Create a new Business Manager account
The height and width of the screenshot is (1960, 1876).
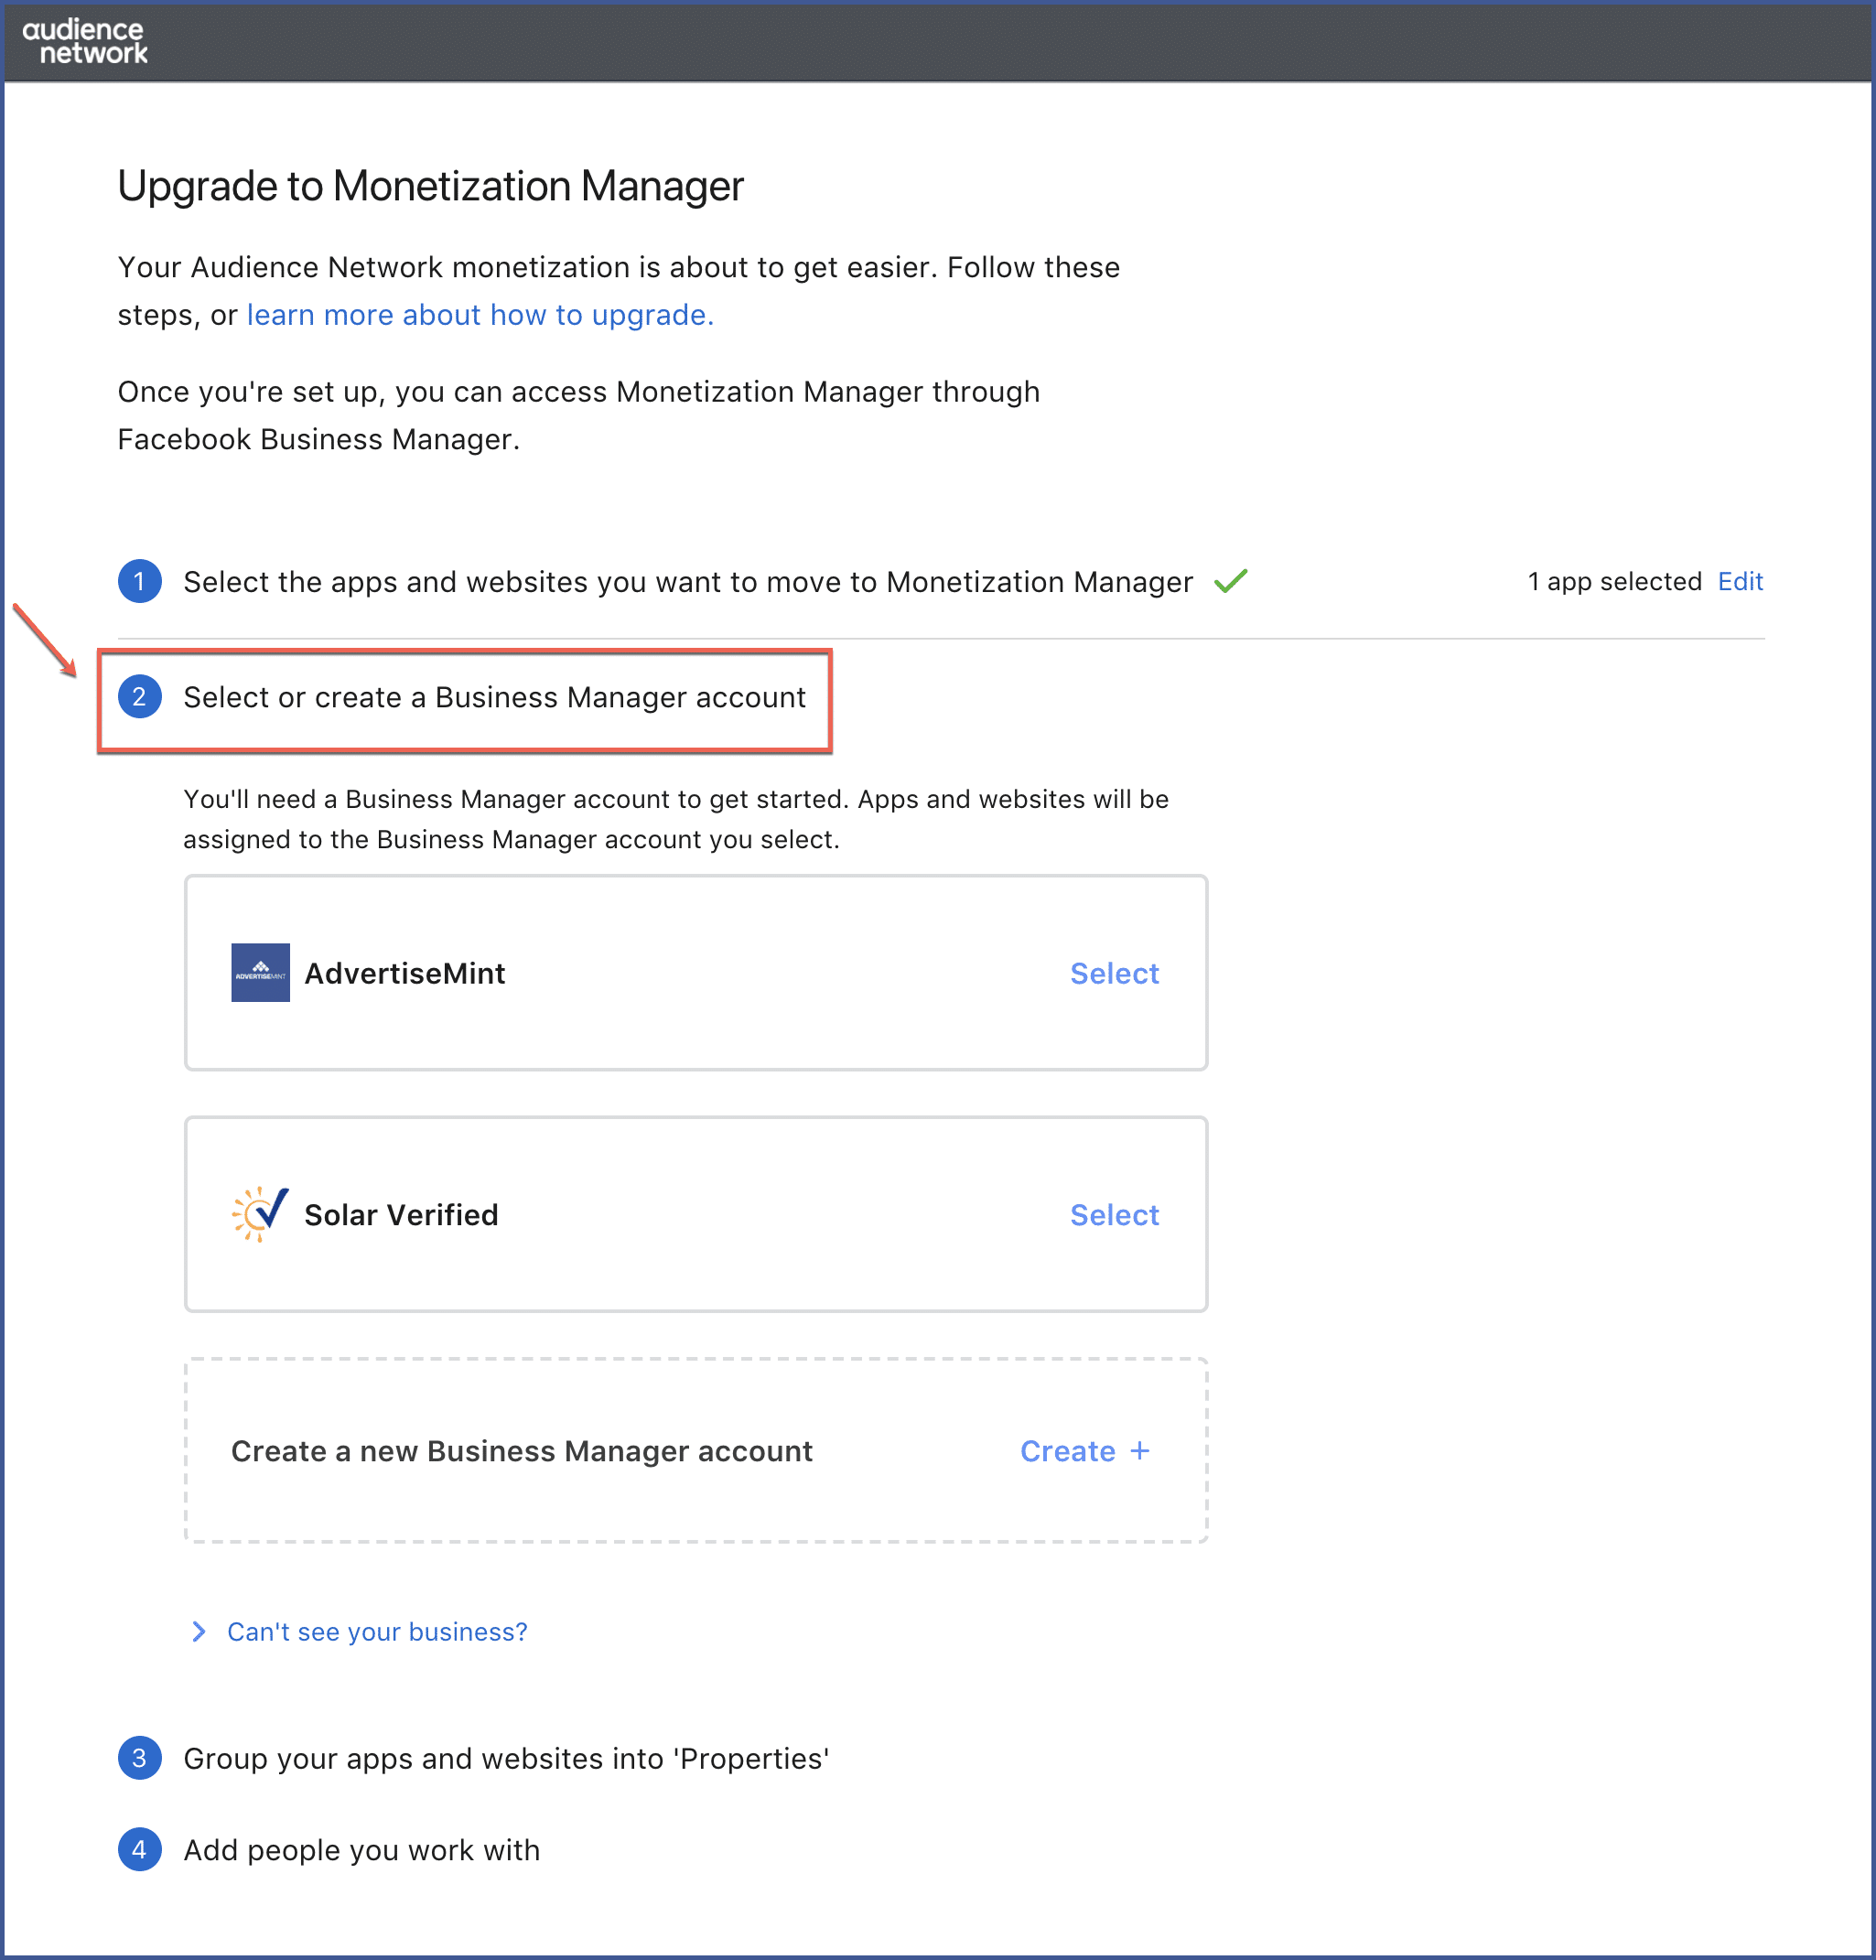tap(1085, 1451)
